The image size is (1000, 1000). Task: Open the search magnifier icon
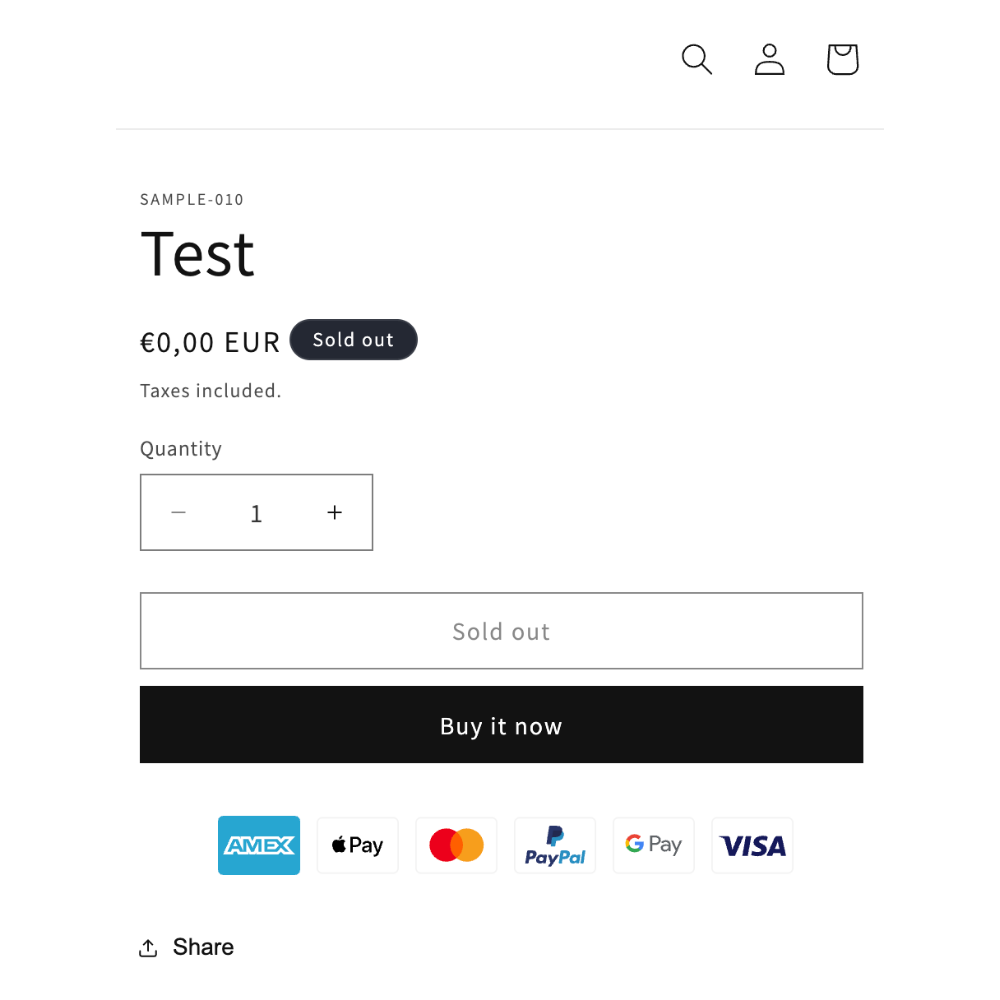point(696,59)
